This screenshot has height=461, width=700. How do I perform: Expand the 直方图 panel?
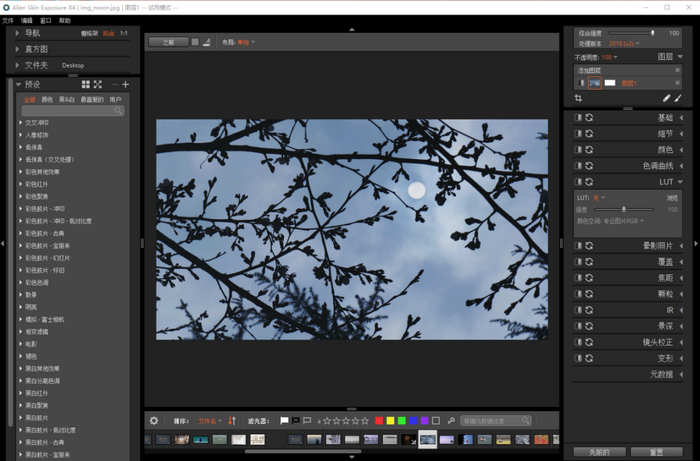36,48
